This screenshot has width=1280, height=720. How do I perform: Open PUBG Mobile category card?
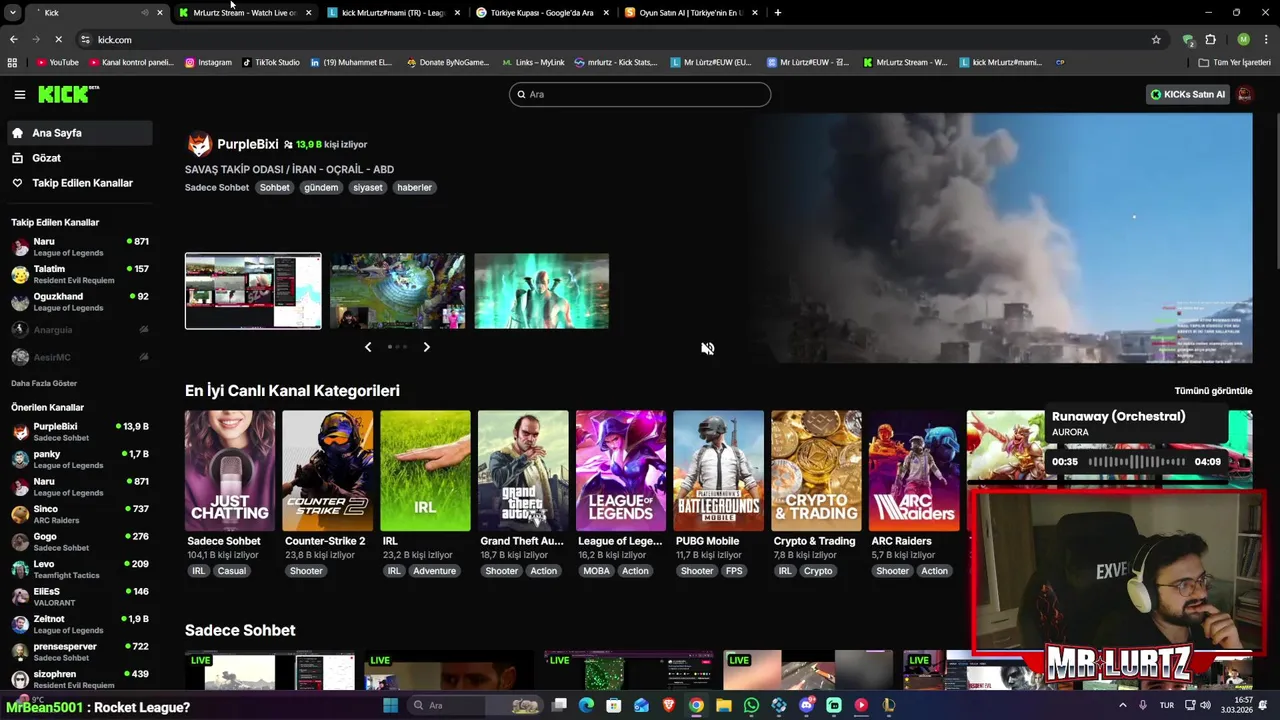pos(718,471)
